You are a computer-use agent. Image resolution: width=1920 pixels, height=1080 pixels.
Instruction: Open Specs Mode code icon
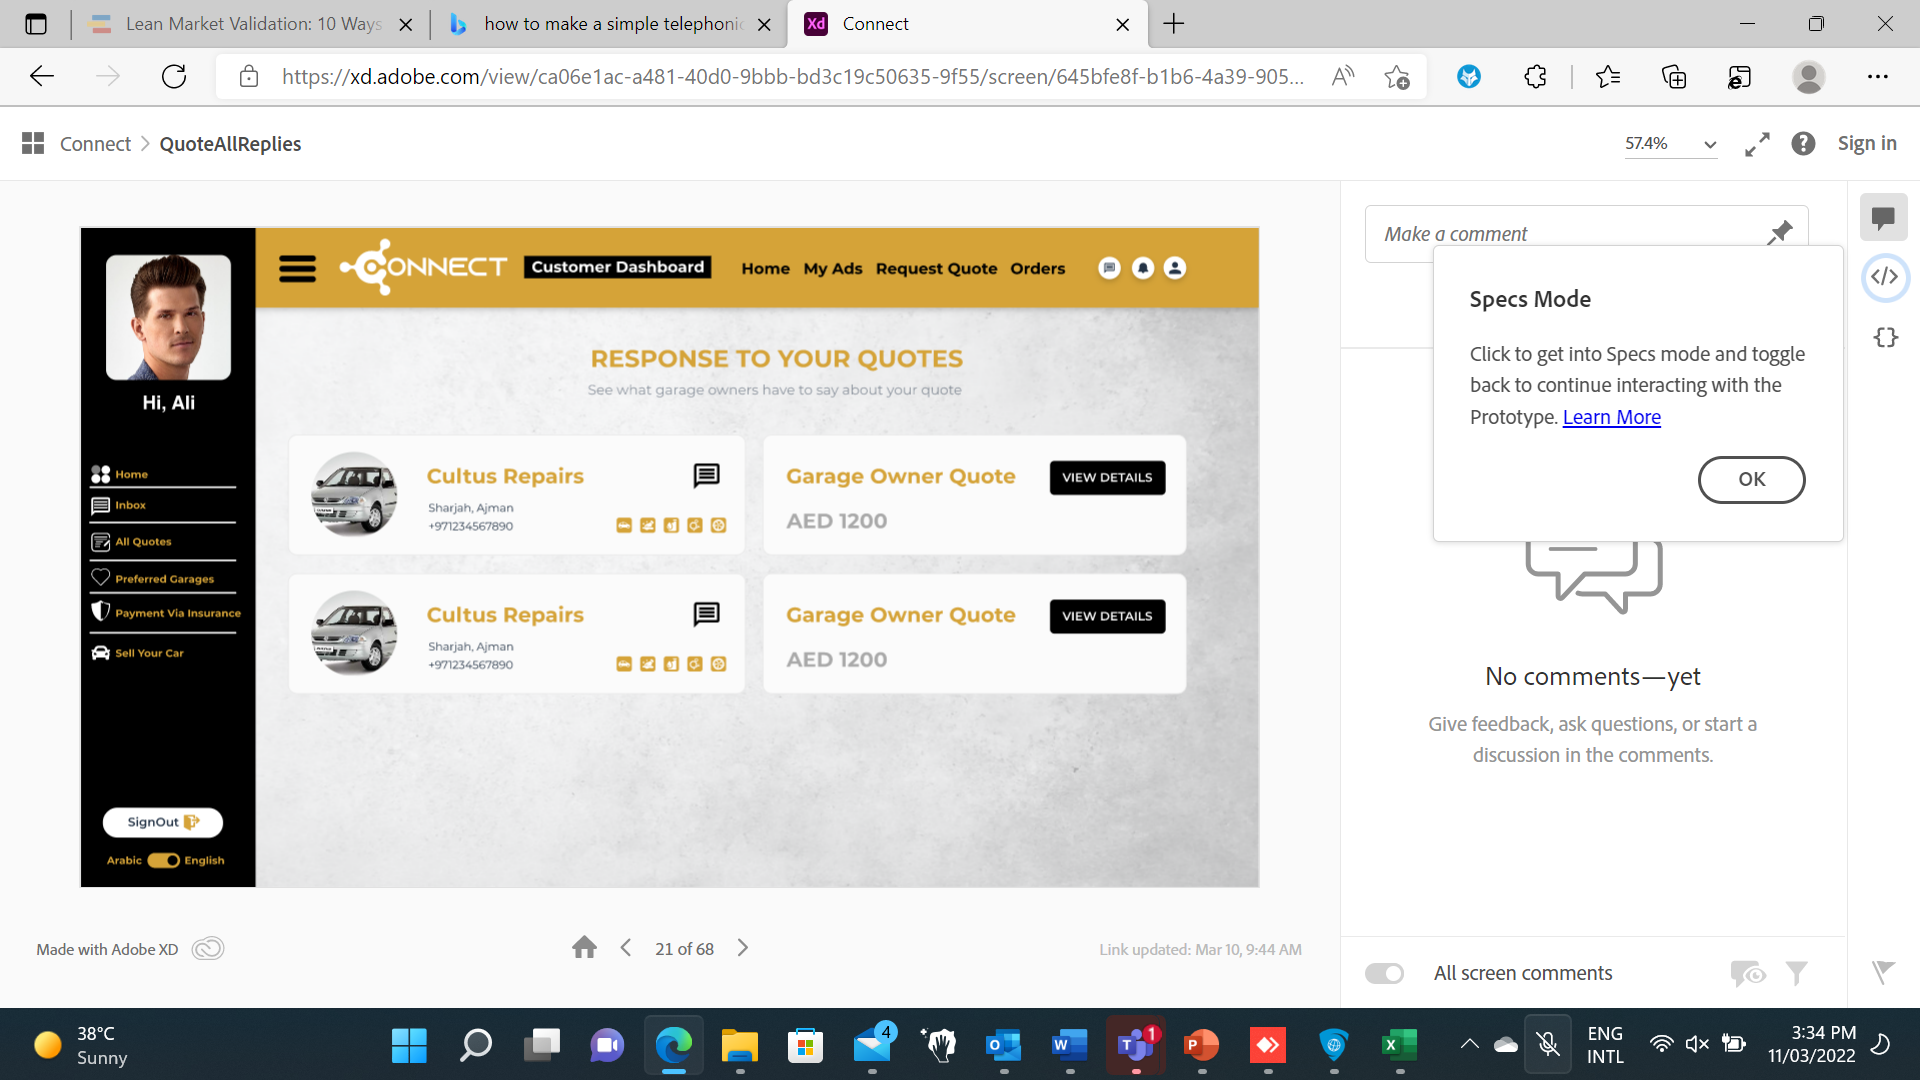click(1885, 277)
